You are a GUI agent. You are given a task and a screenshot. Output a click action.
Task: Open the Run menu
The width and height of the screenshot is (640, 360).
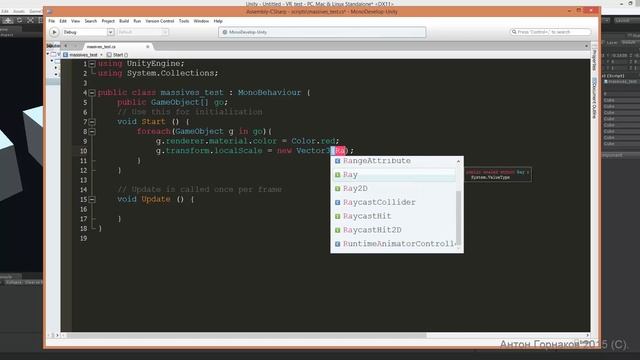click(x=137, y=21)
